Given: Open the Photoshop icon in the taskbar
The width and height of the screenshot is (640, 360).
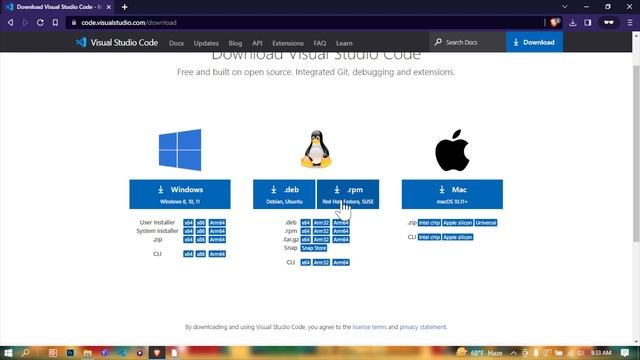Looking at the screenshot, I should tap(70, 353).
